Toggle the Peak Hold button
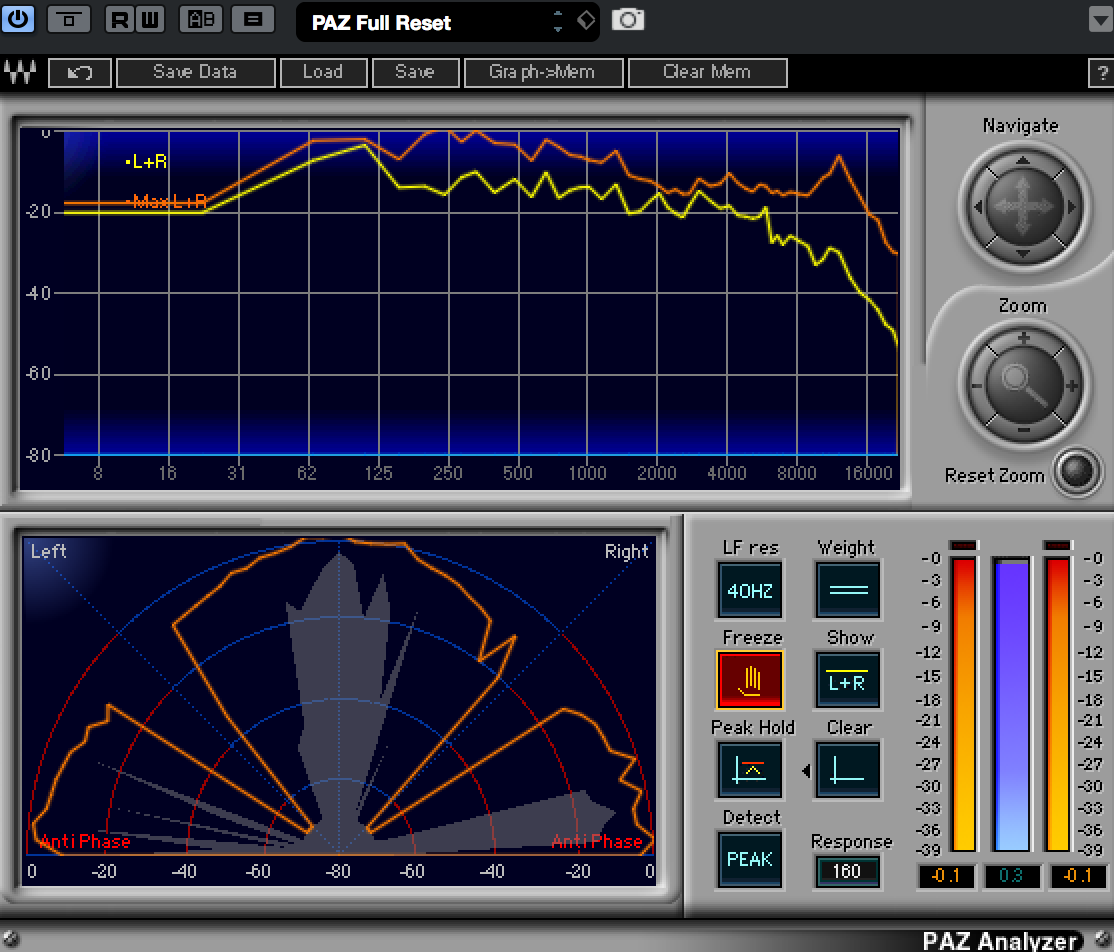 pos(750,770)
